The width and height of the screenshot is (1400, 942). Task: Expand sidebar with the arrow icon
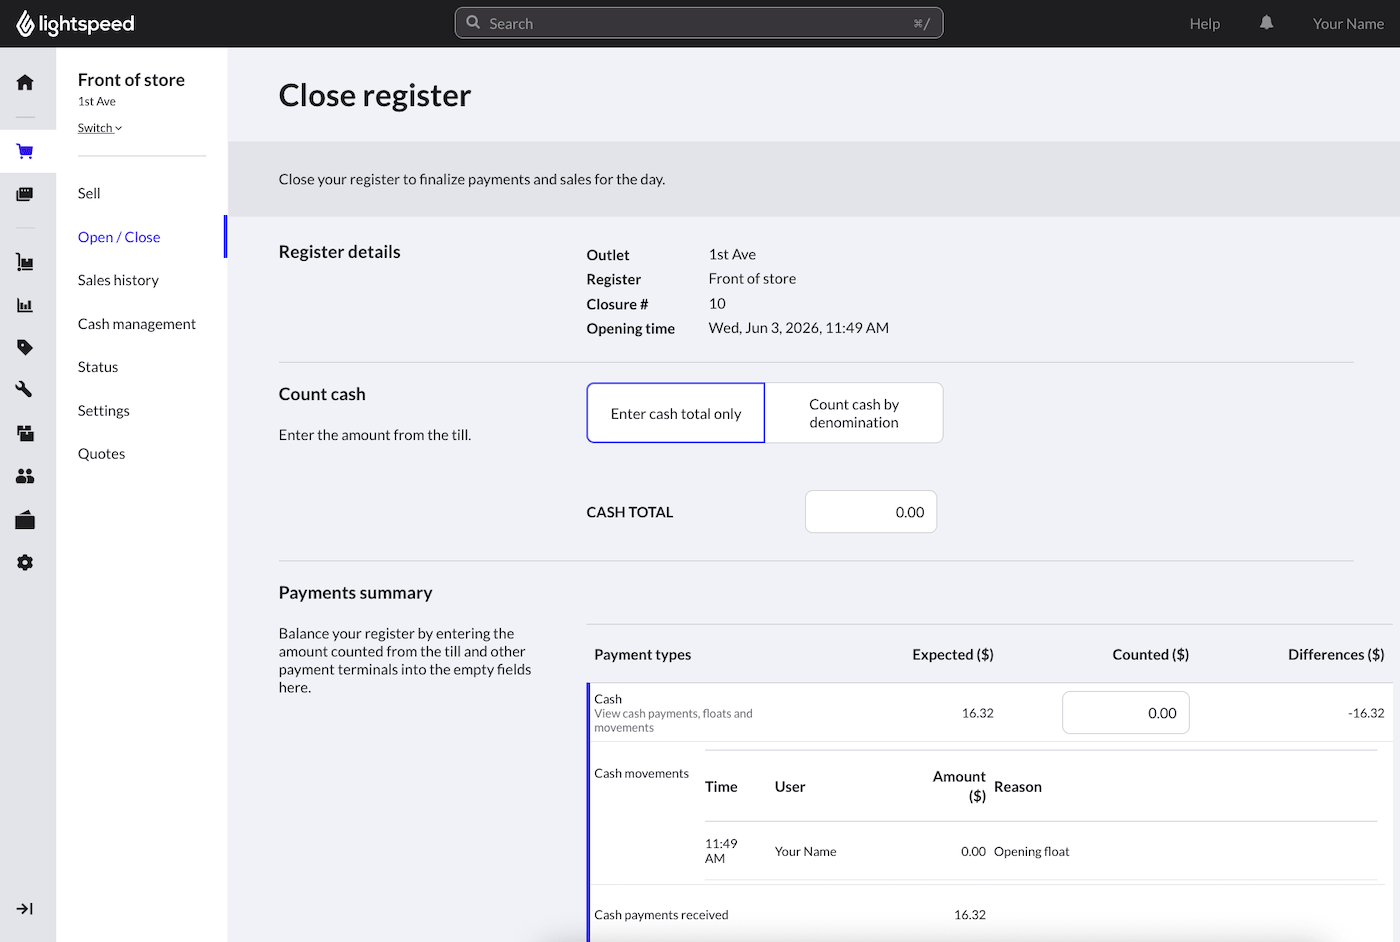(x=25, y=909)
